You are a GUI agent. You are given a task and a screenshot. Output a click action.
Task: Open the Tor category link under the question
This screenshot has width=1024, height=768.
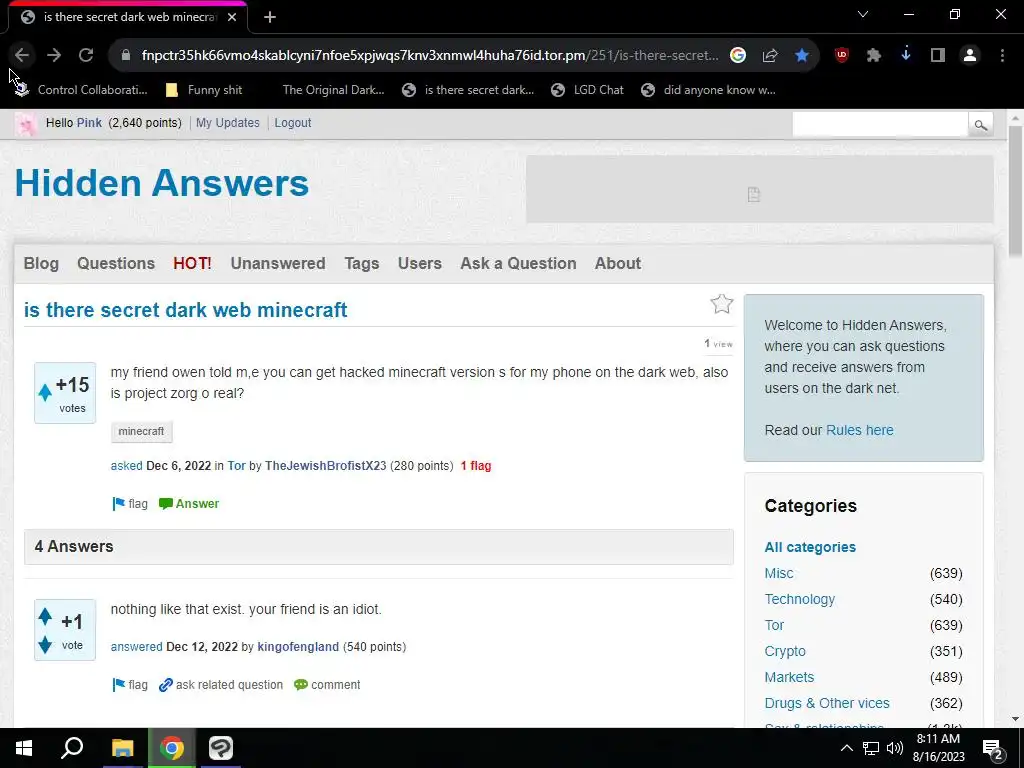pos(236,466)
